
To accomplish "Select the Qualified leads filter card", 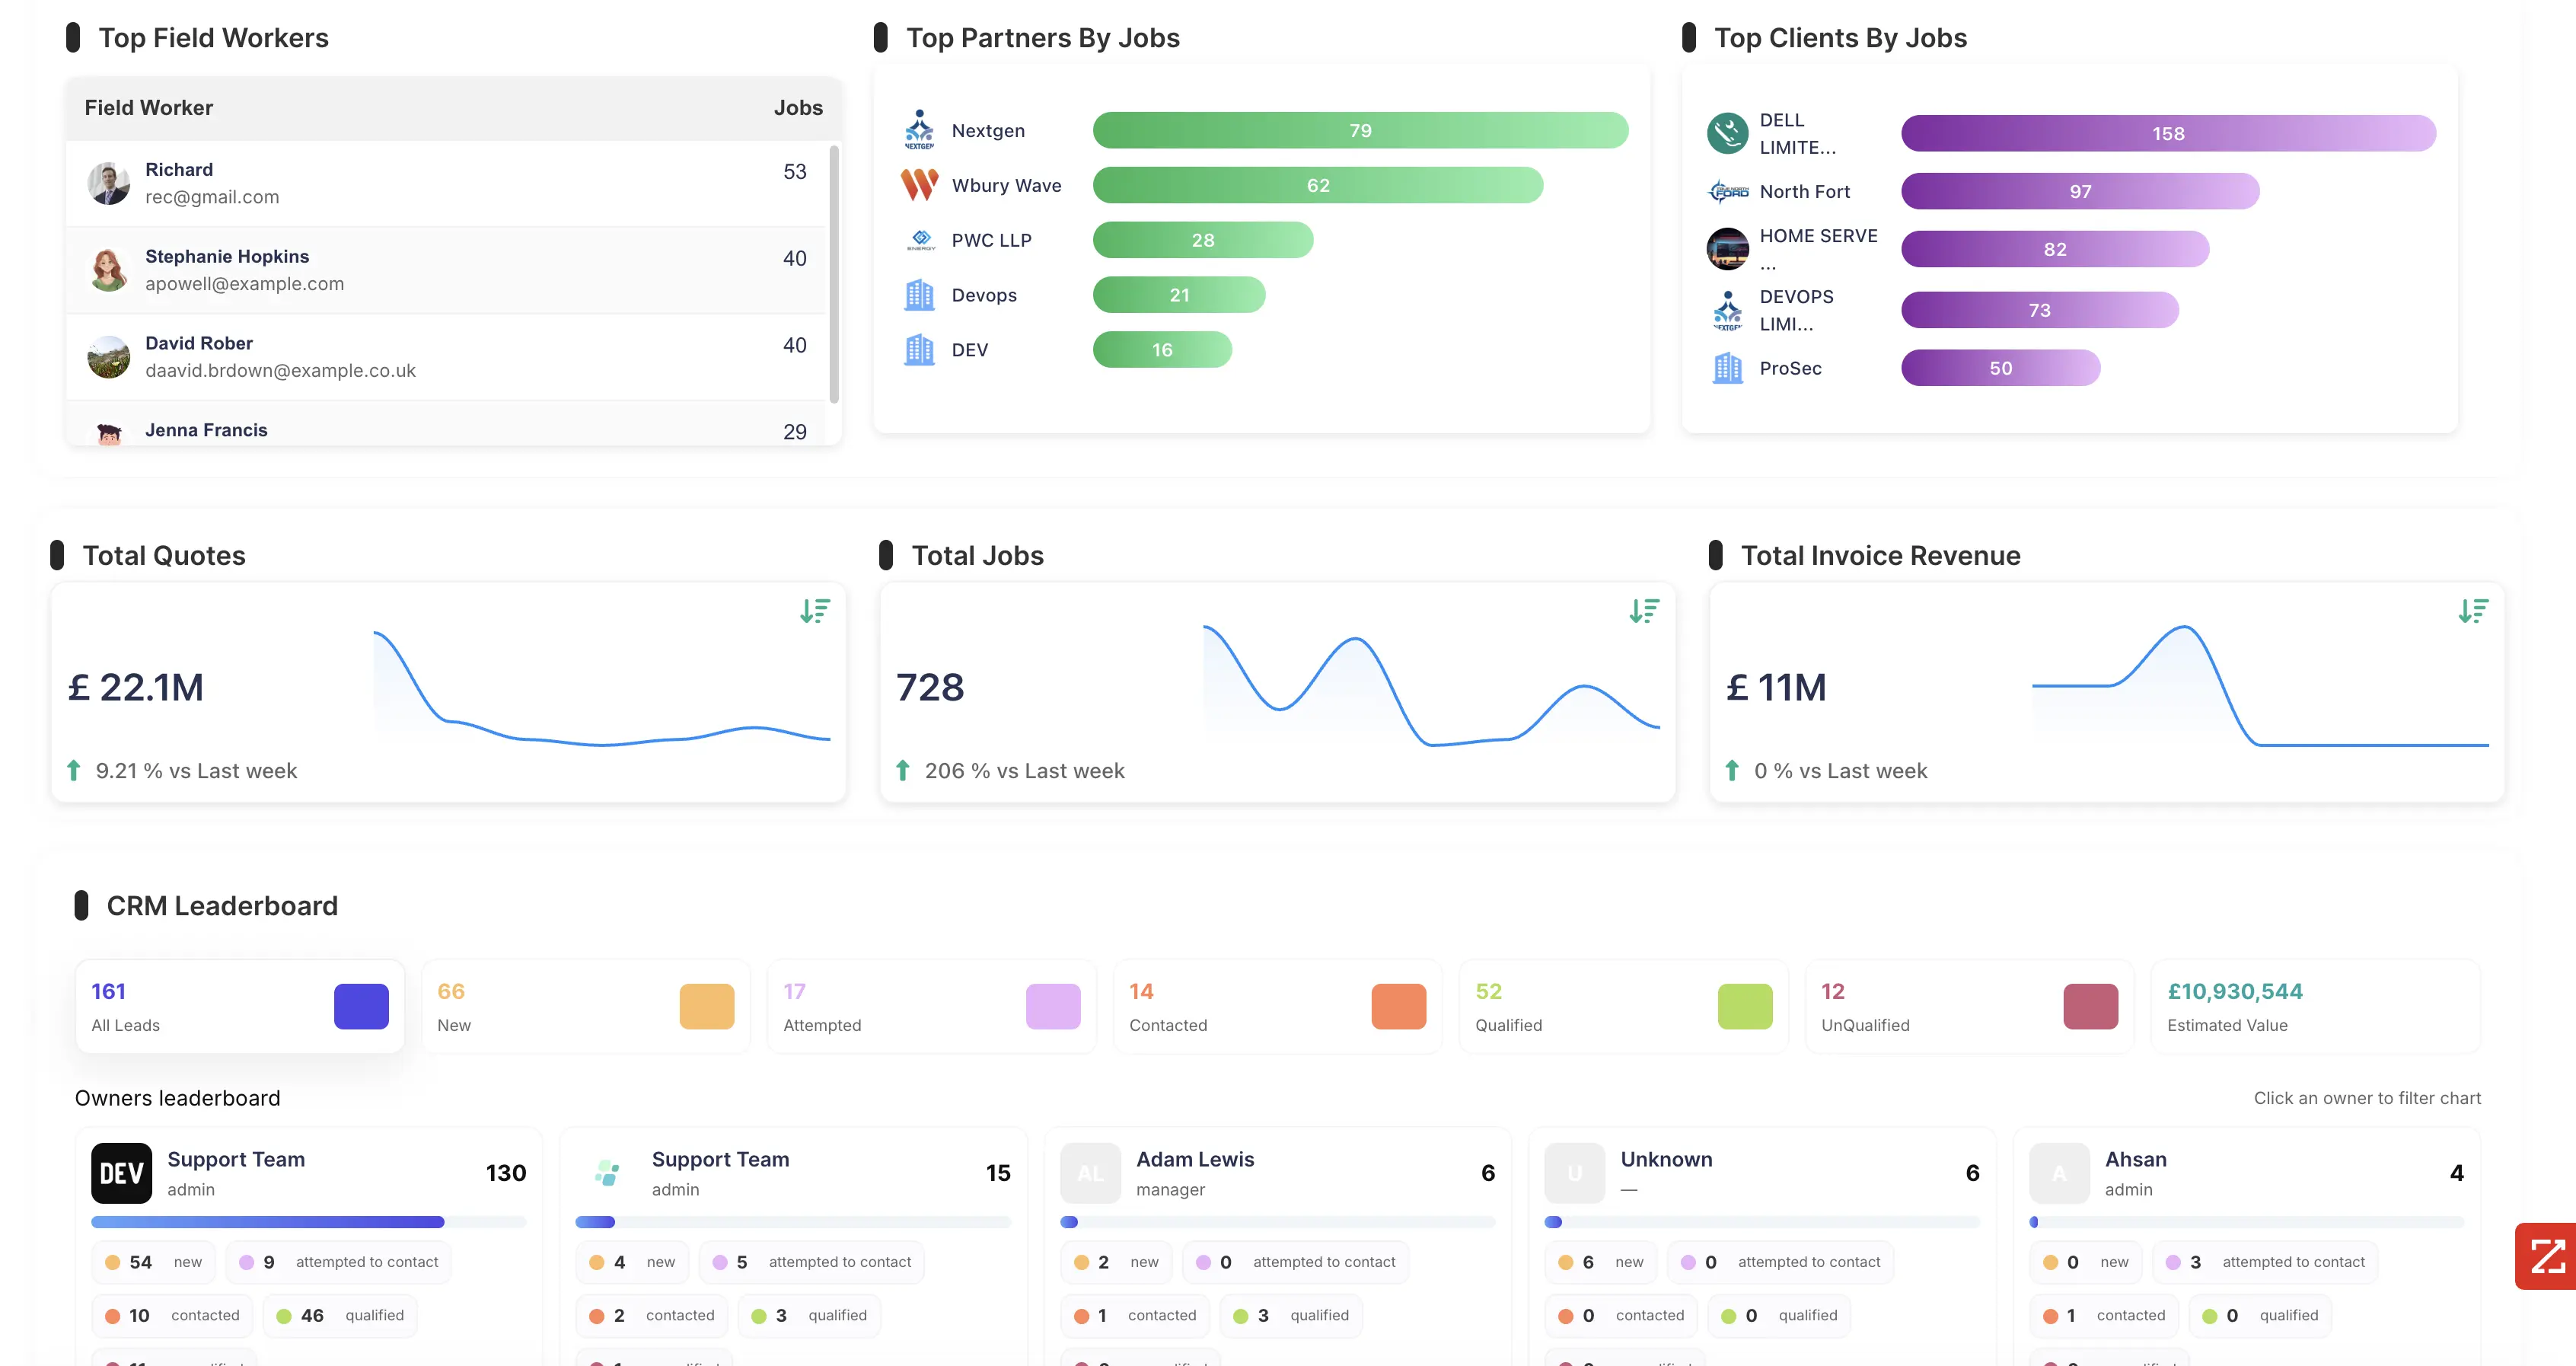I will (1623, 1006).
